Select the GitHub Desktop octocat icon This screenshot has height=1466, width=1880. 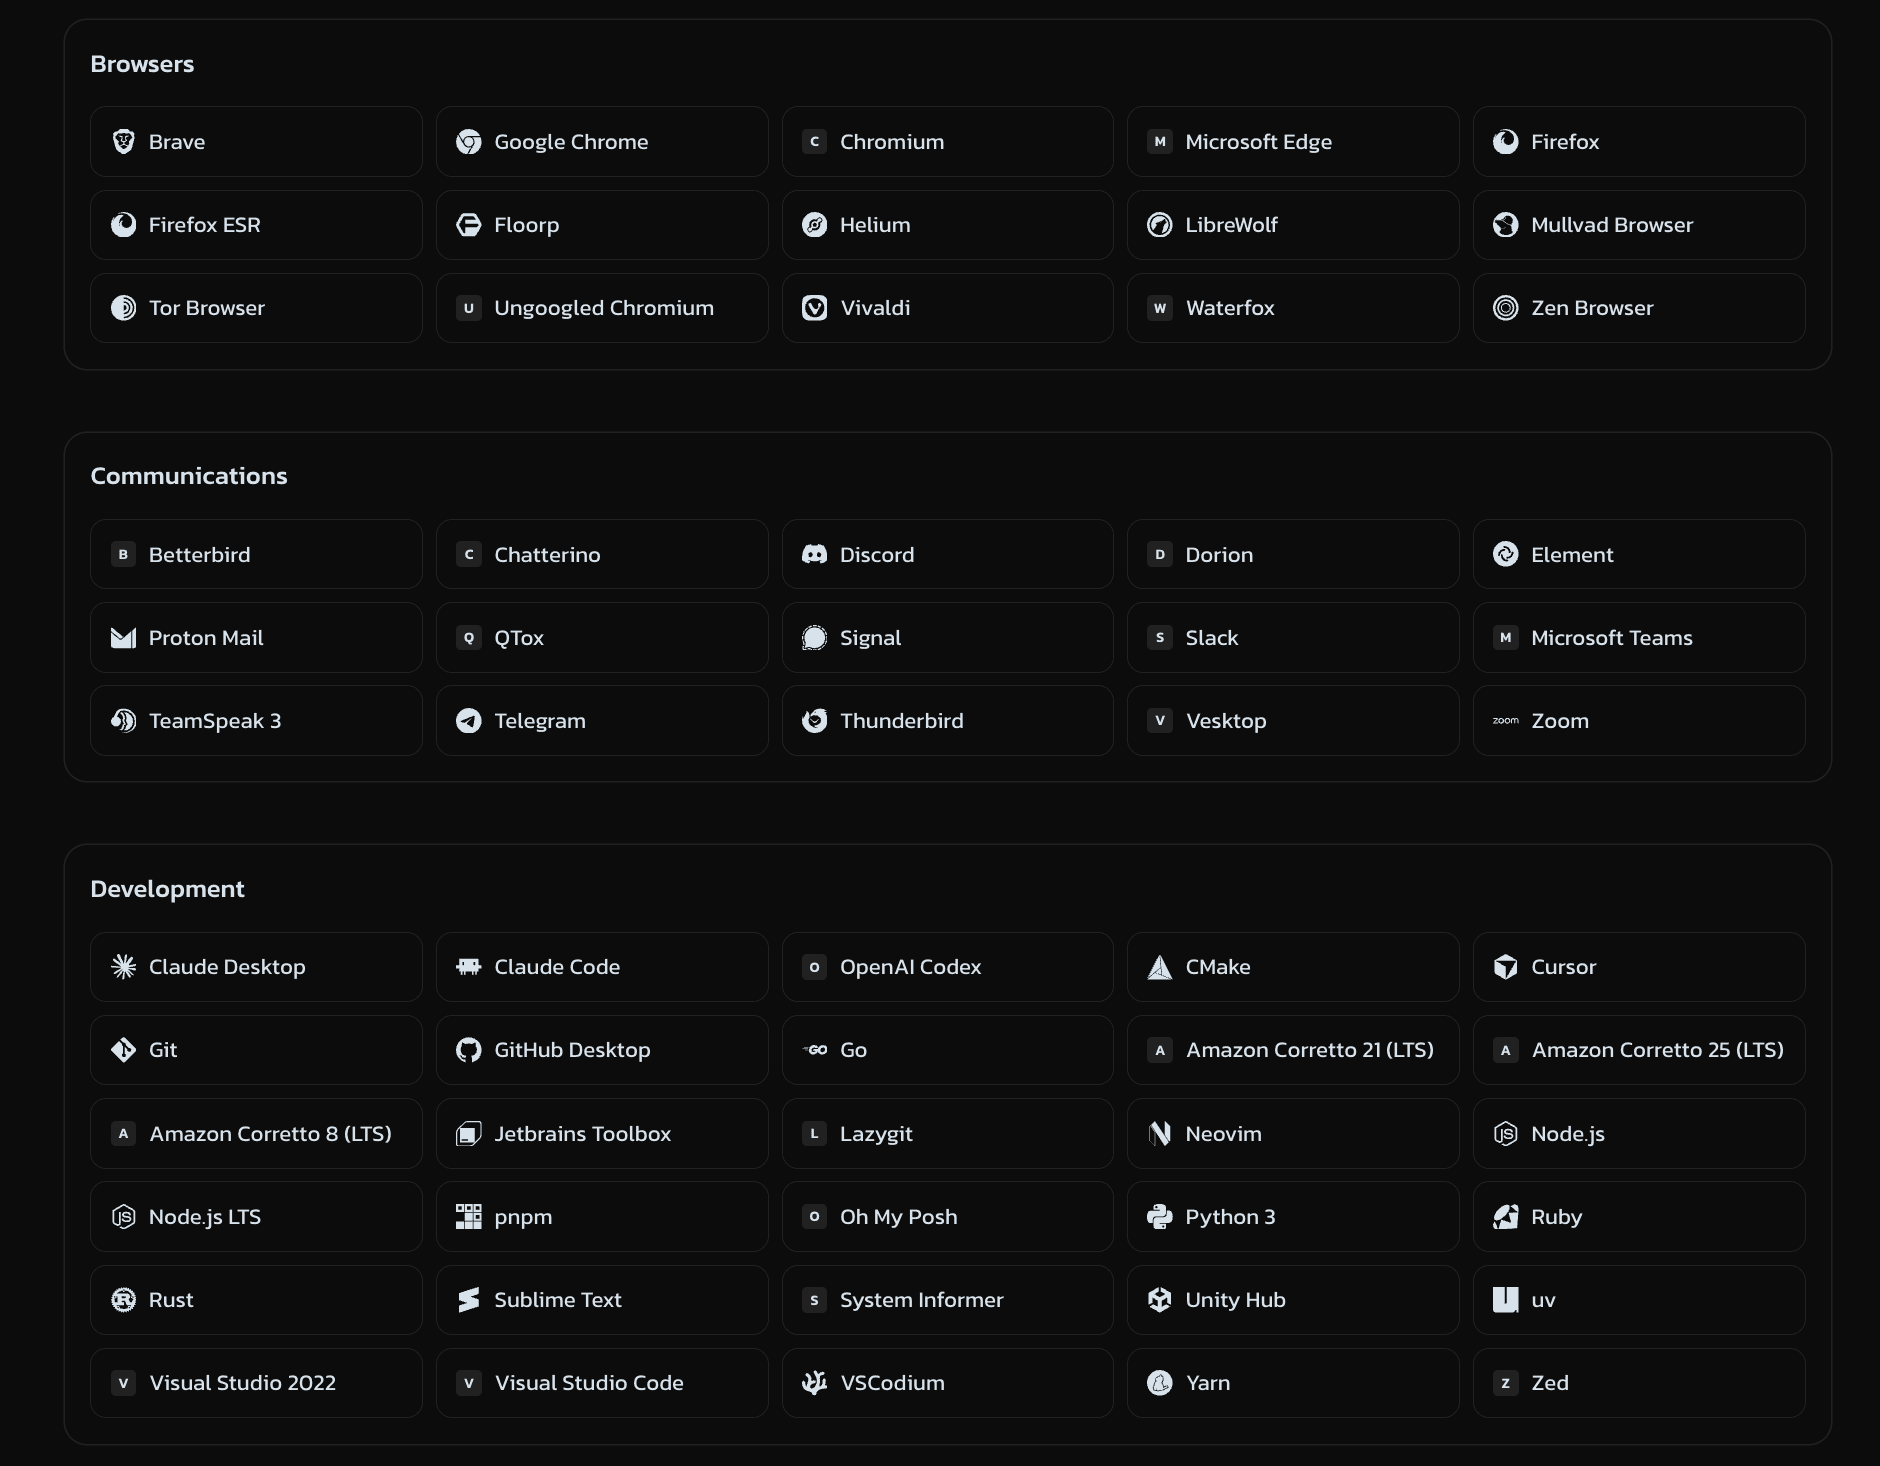point(469,1050)
